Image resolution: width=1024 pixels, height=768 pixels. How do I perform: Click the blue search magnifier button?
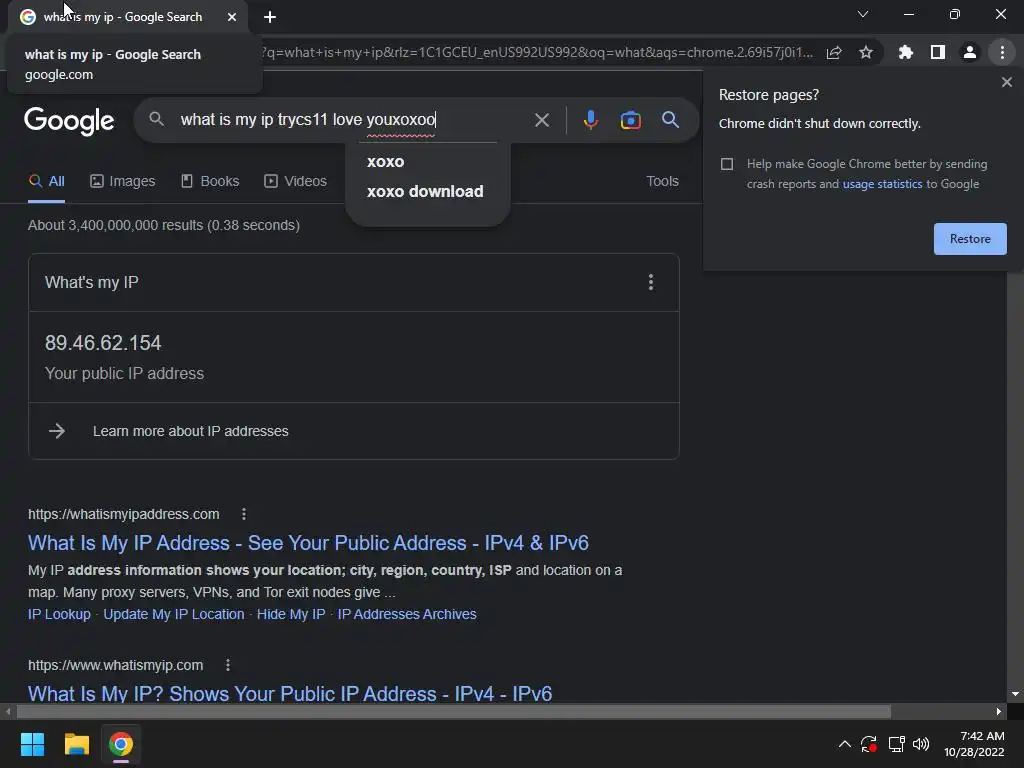click(670, 120)
